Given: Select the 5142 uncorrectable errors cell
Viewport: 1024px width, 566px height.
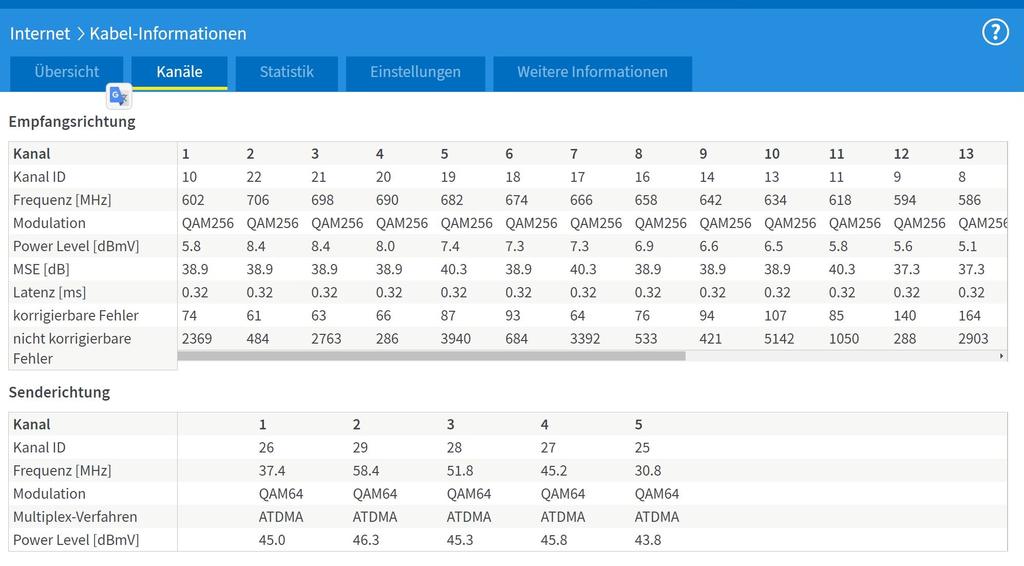Looking at the screenshot, I should [779, 339].
